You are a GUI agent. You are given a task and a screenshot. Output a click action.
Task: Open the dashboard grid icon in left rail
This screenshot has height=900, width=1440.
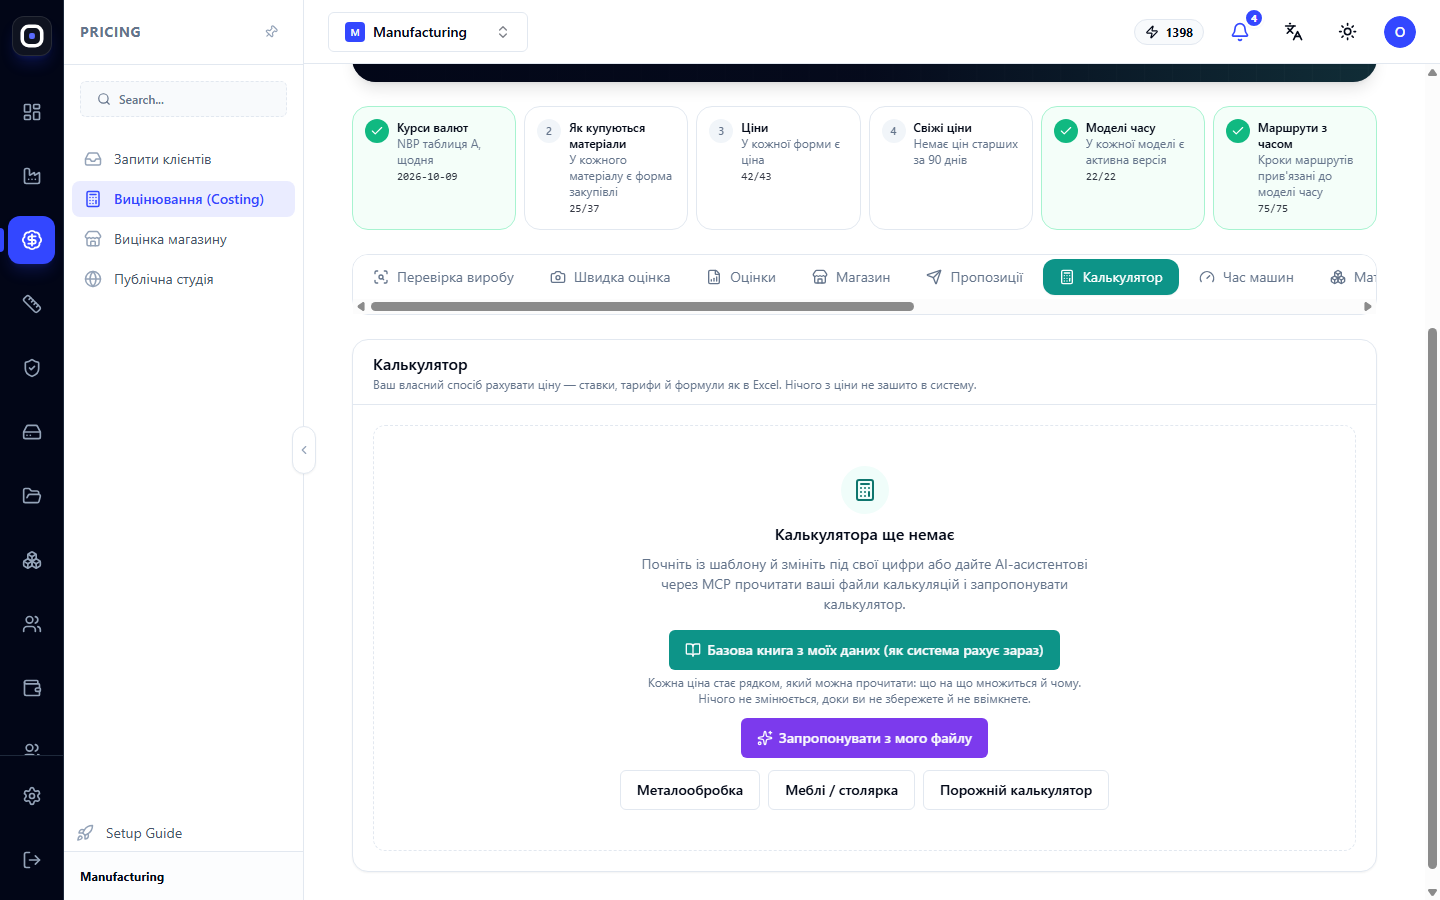pyautogui.click(x=32, y=112)
